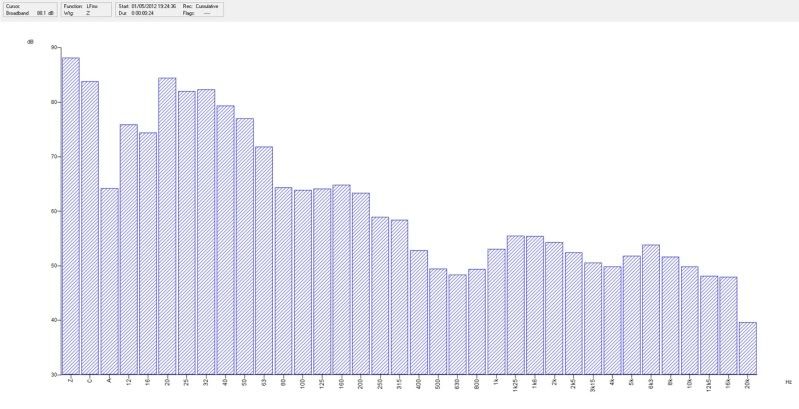
Task: Click the 630 Hz band bar
Action: click(x=458, y=324)
